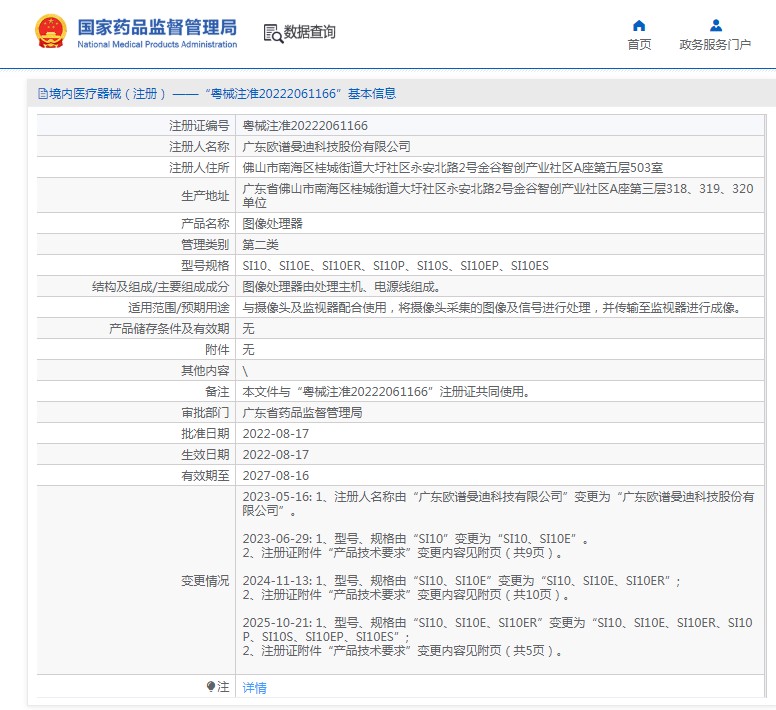Click the 2025-10-21 change entry
Screen dimensions: 776x710
pos(497,636)
